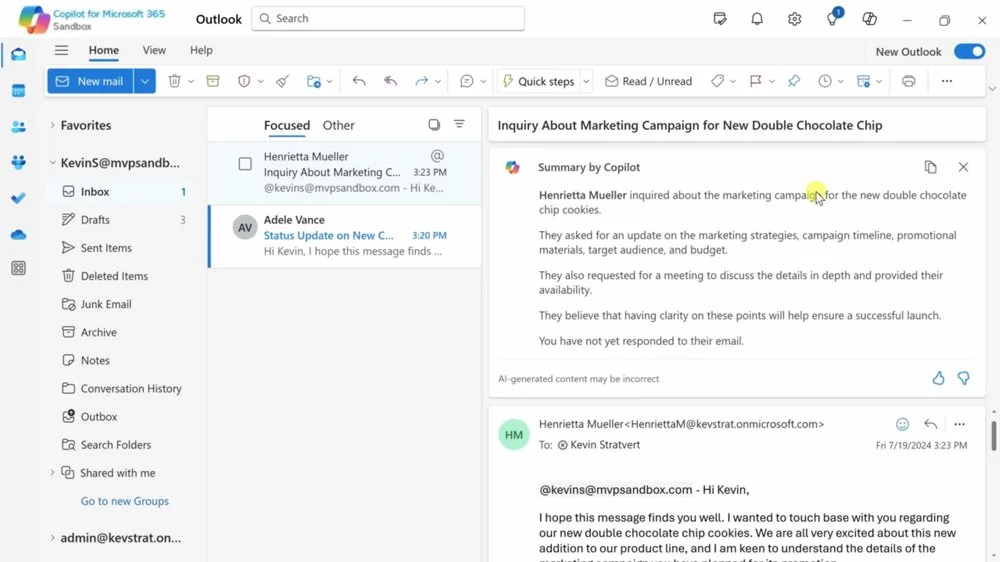Open notifications bell in the title bar

[x=757, y=19]
